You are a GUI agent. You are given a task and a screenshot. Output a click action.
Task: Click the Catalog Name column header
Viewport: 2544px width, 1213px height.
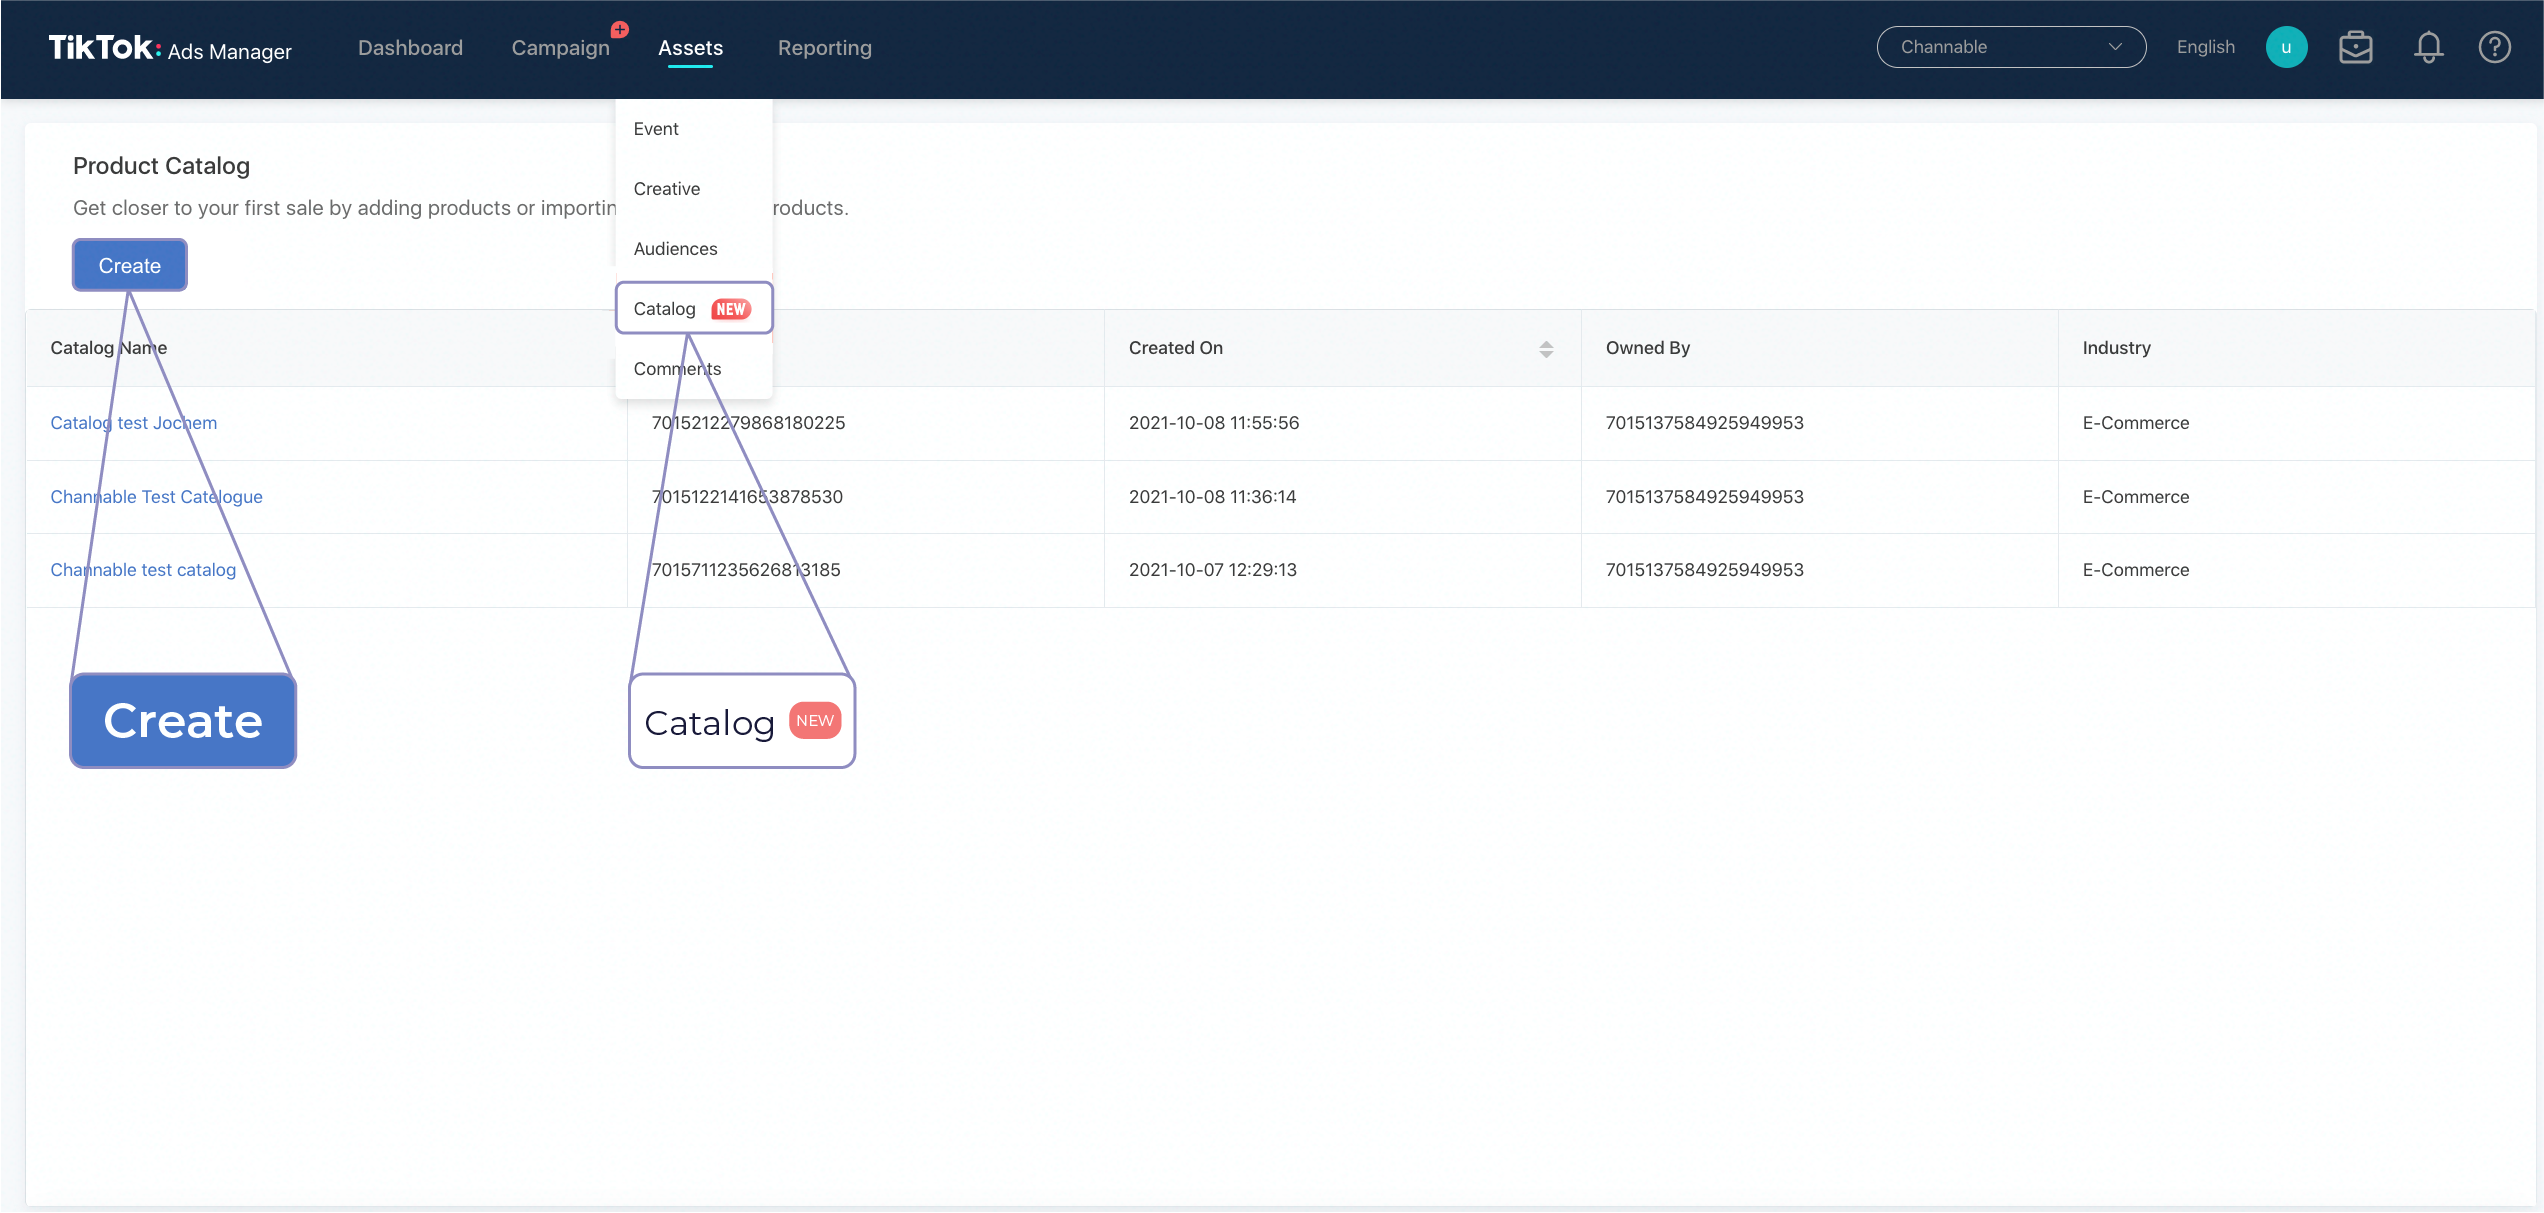[x=108, y=348]
